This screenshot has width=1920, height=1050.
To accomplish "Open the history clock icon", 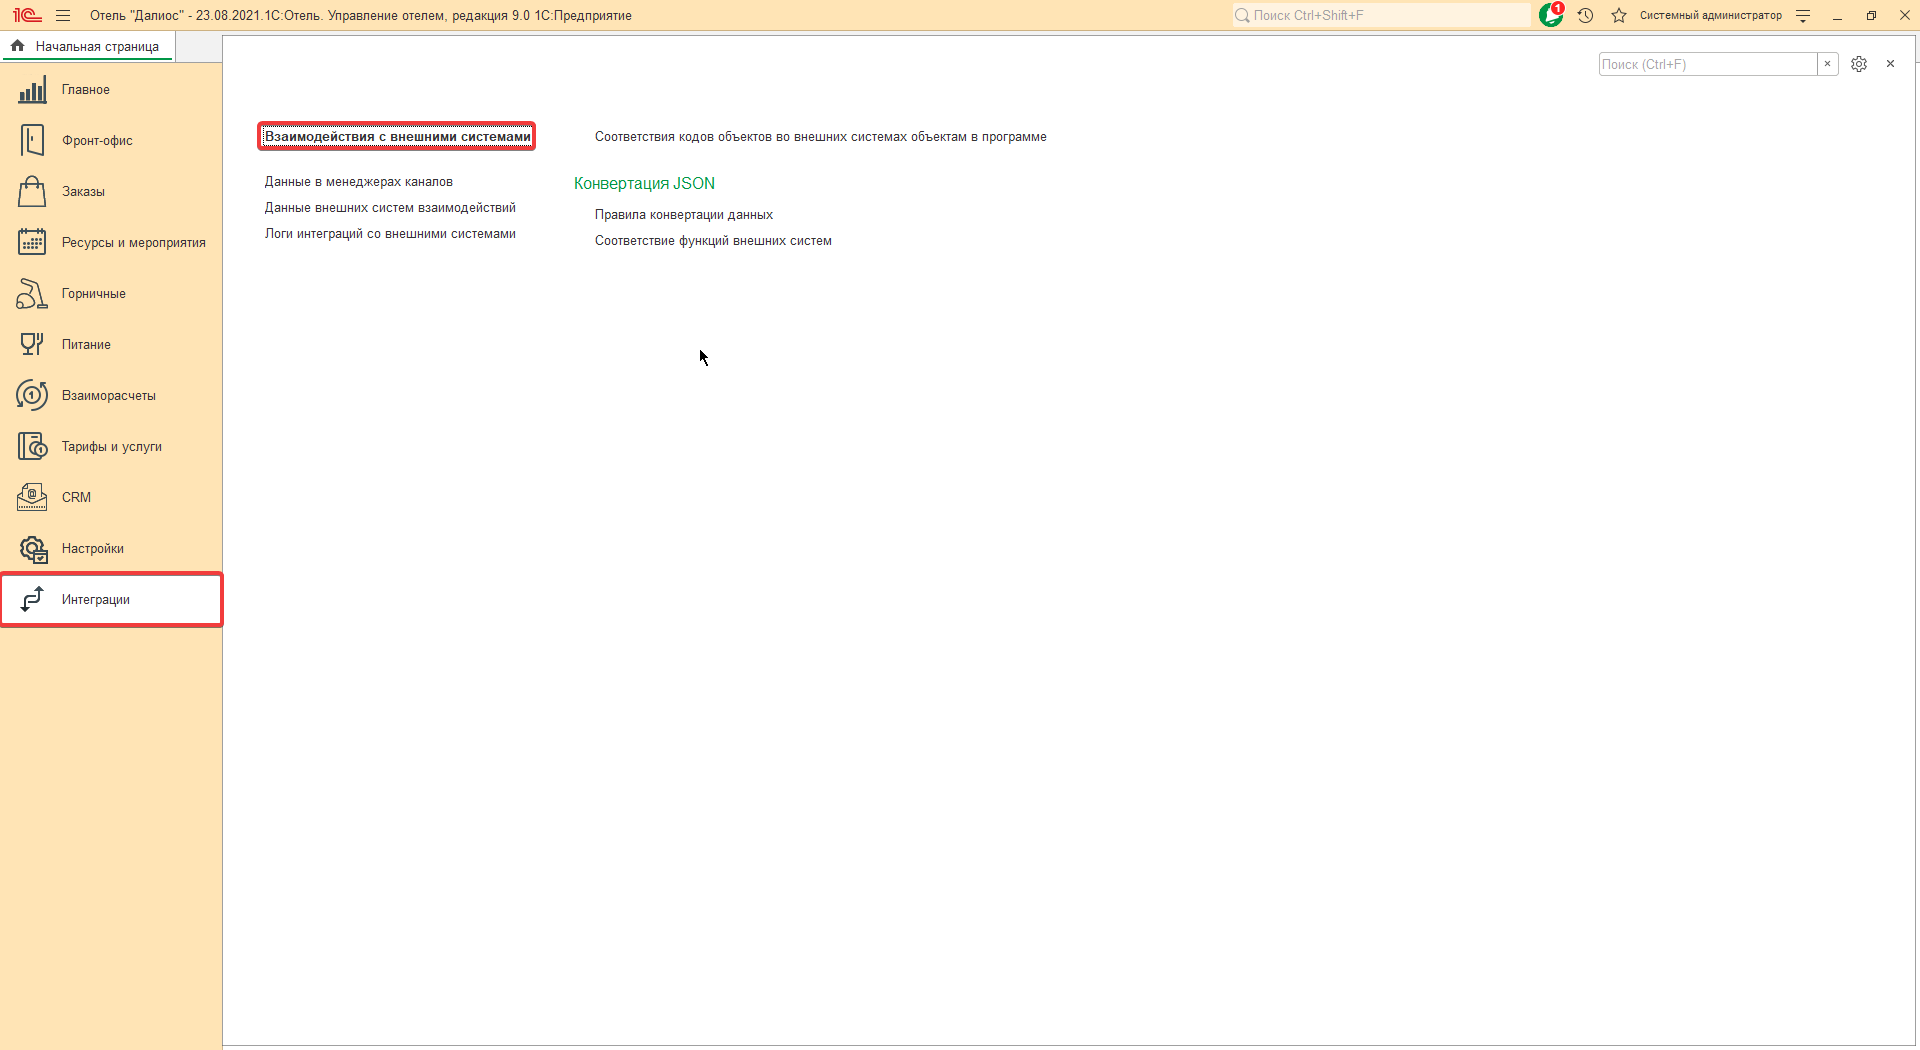I will (1585, 15).
